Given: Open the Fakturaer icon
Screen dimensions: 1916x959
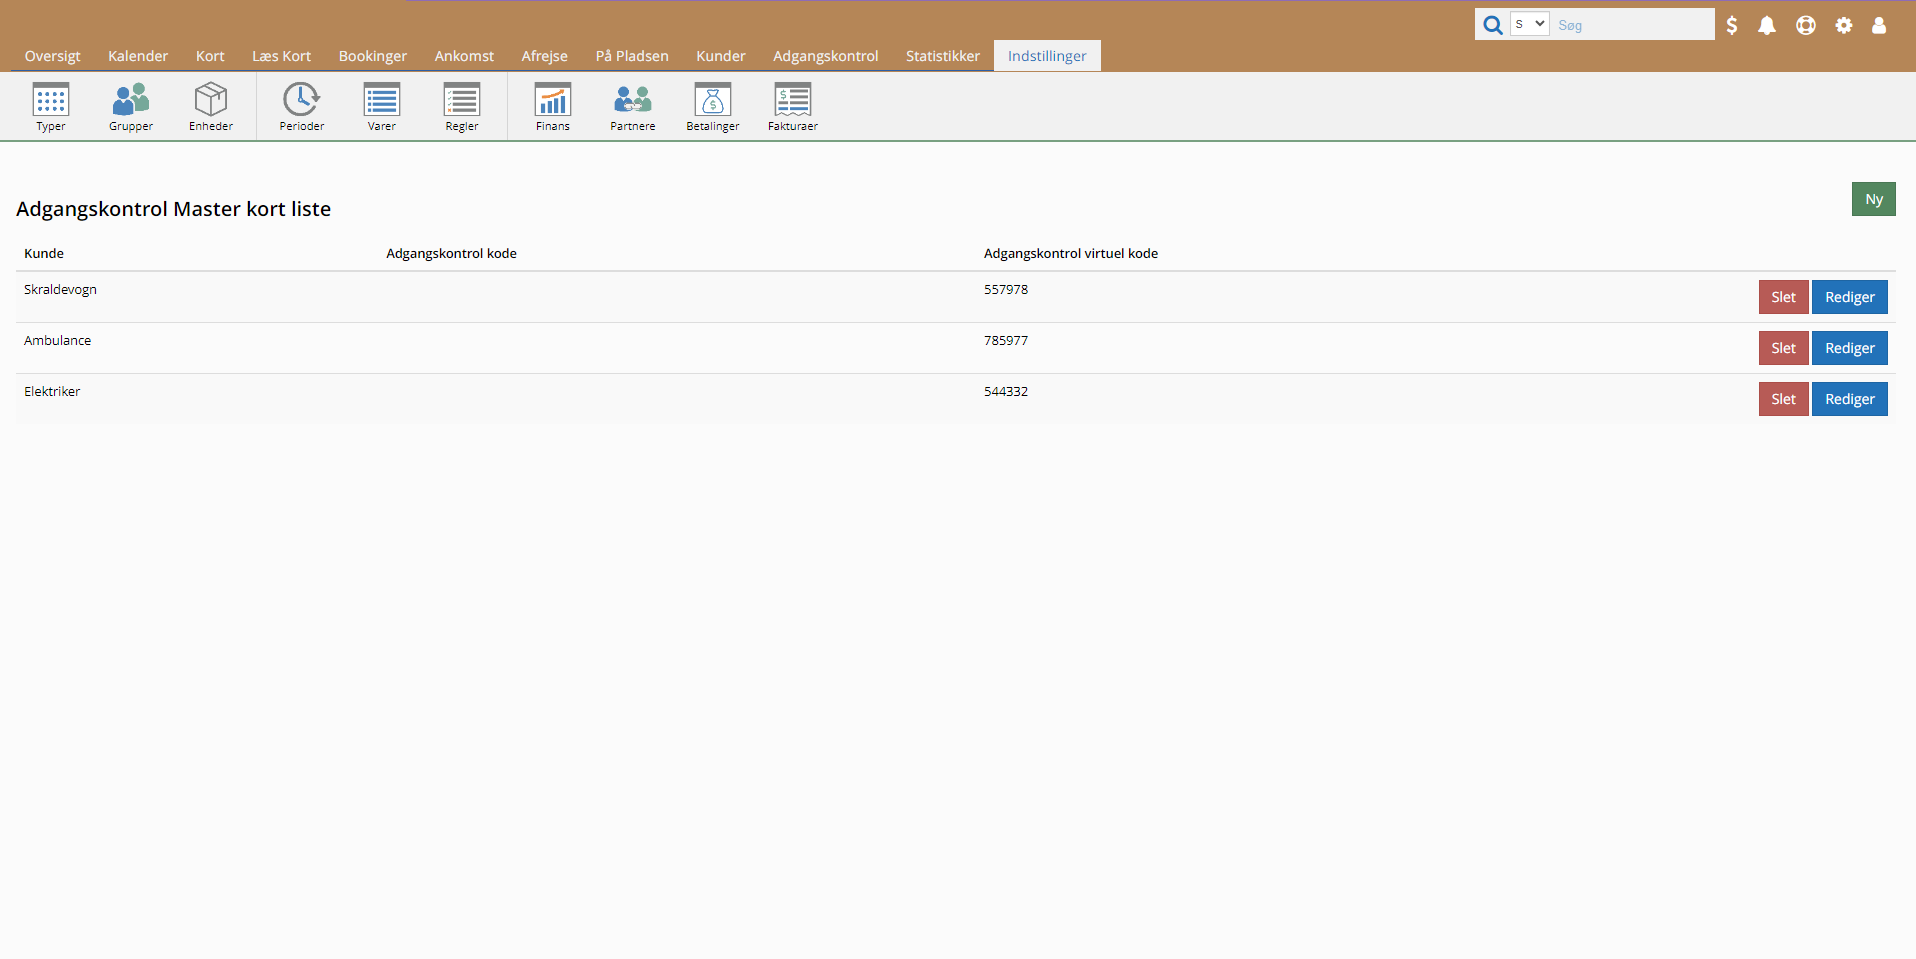Looking at the screenshot, I should [792, 101].
